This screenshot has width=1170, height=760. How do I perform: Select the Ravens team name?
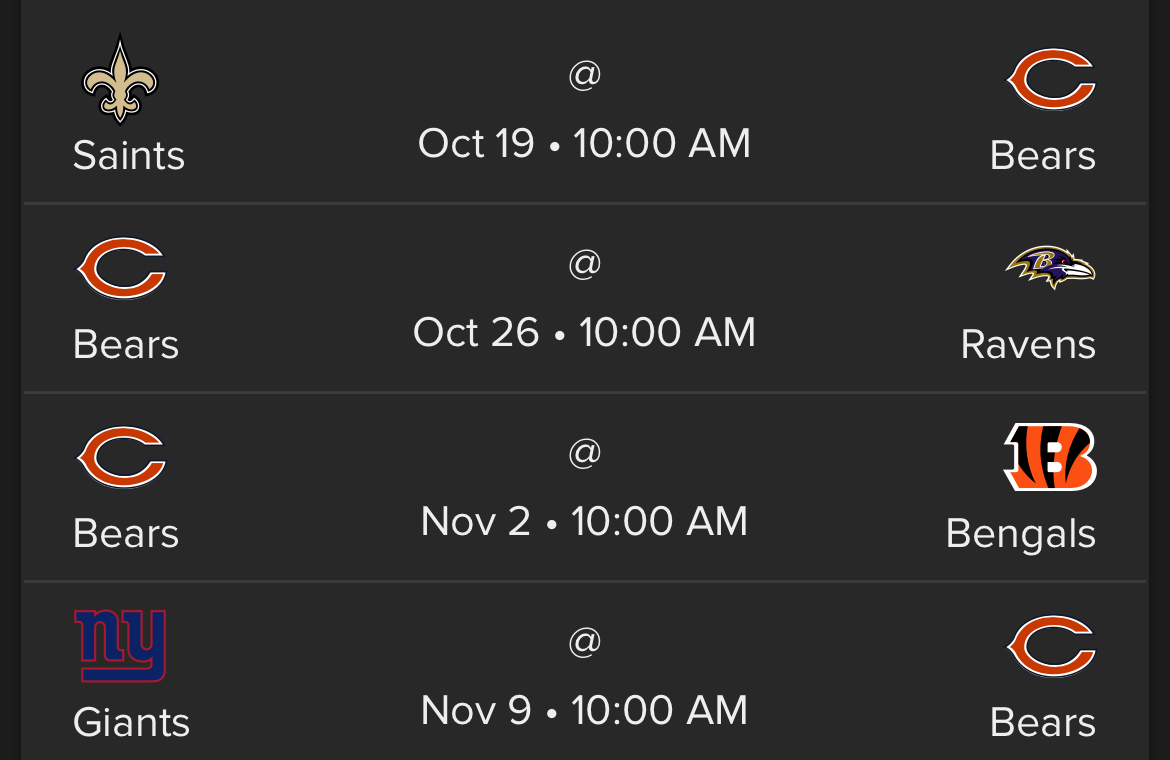coord(1027,345)
